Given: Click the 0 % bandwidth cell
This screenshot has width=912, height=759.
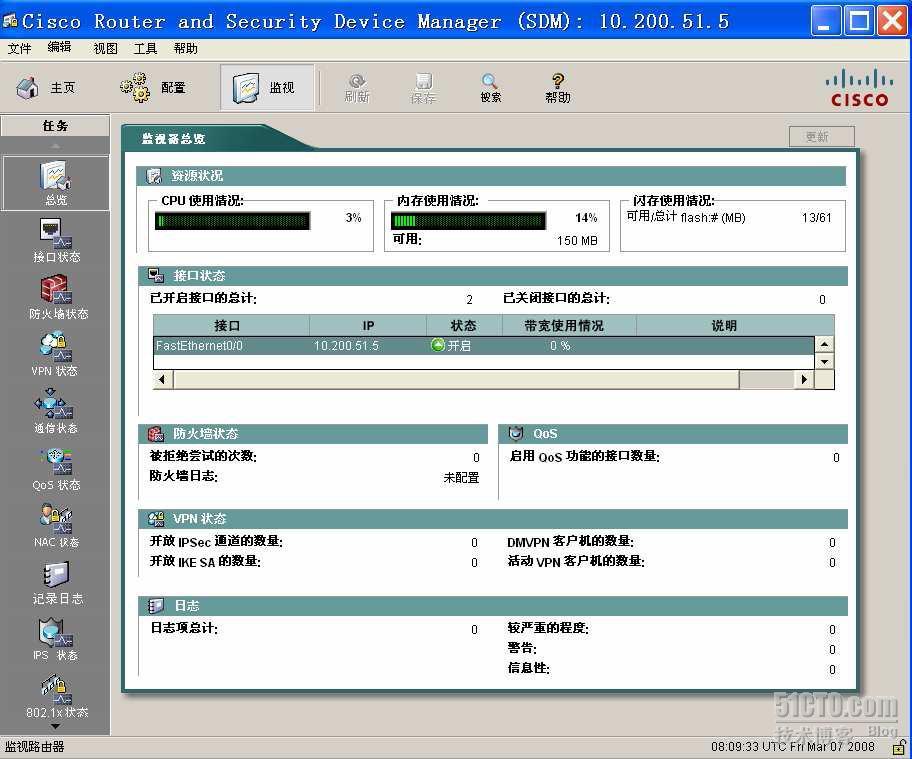Looking at the screenshot, I should coord(560,345).
